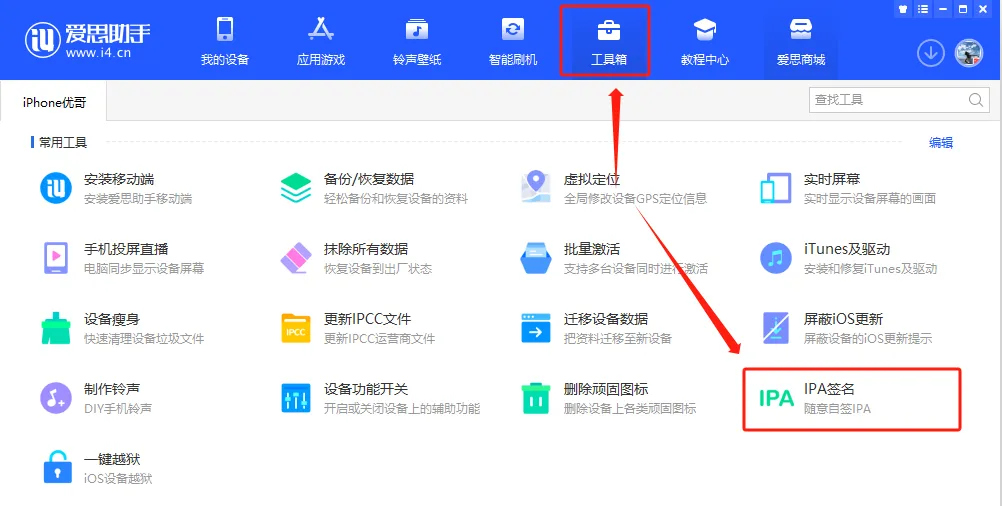Open the 我的设备 phone icon
This screenshot has height=506, width=1002.
click(x=225, y=29)
